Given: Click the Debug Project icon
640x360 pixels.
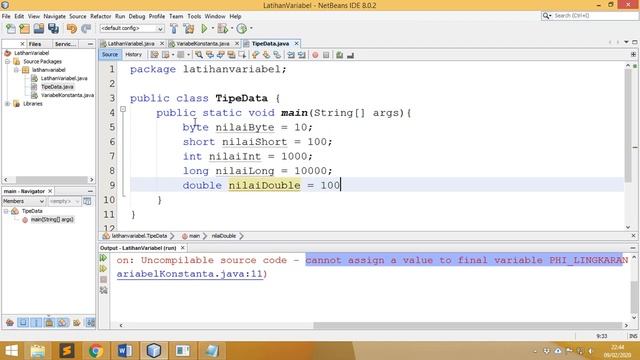Looking at the screenshot, I should click(x=222, y=29).
